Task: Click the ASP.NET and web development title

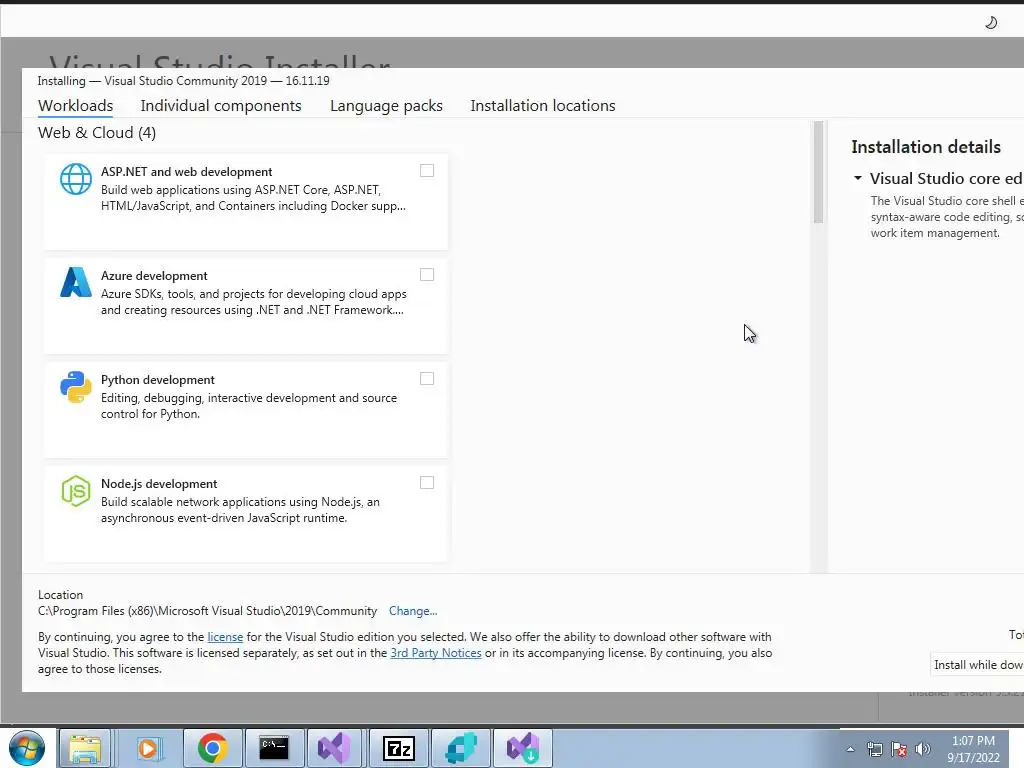Action: (x=187, y=172)
